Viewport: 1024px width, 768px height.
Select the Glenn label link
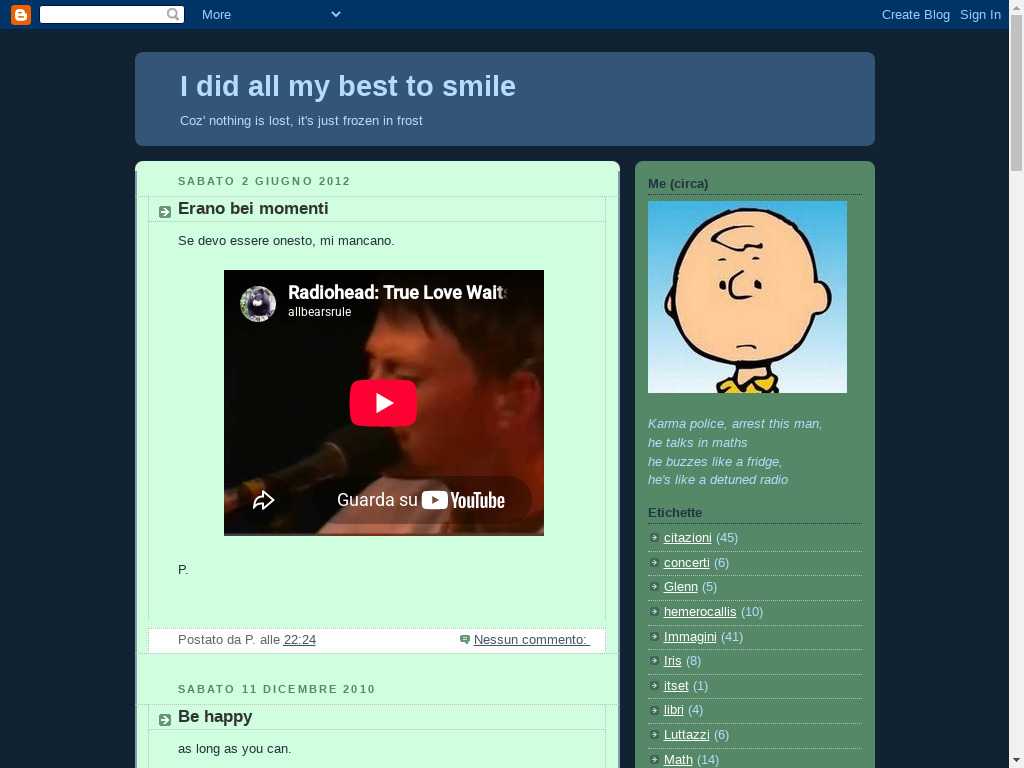coord(680,587)
